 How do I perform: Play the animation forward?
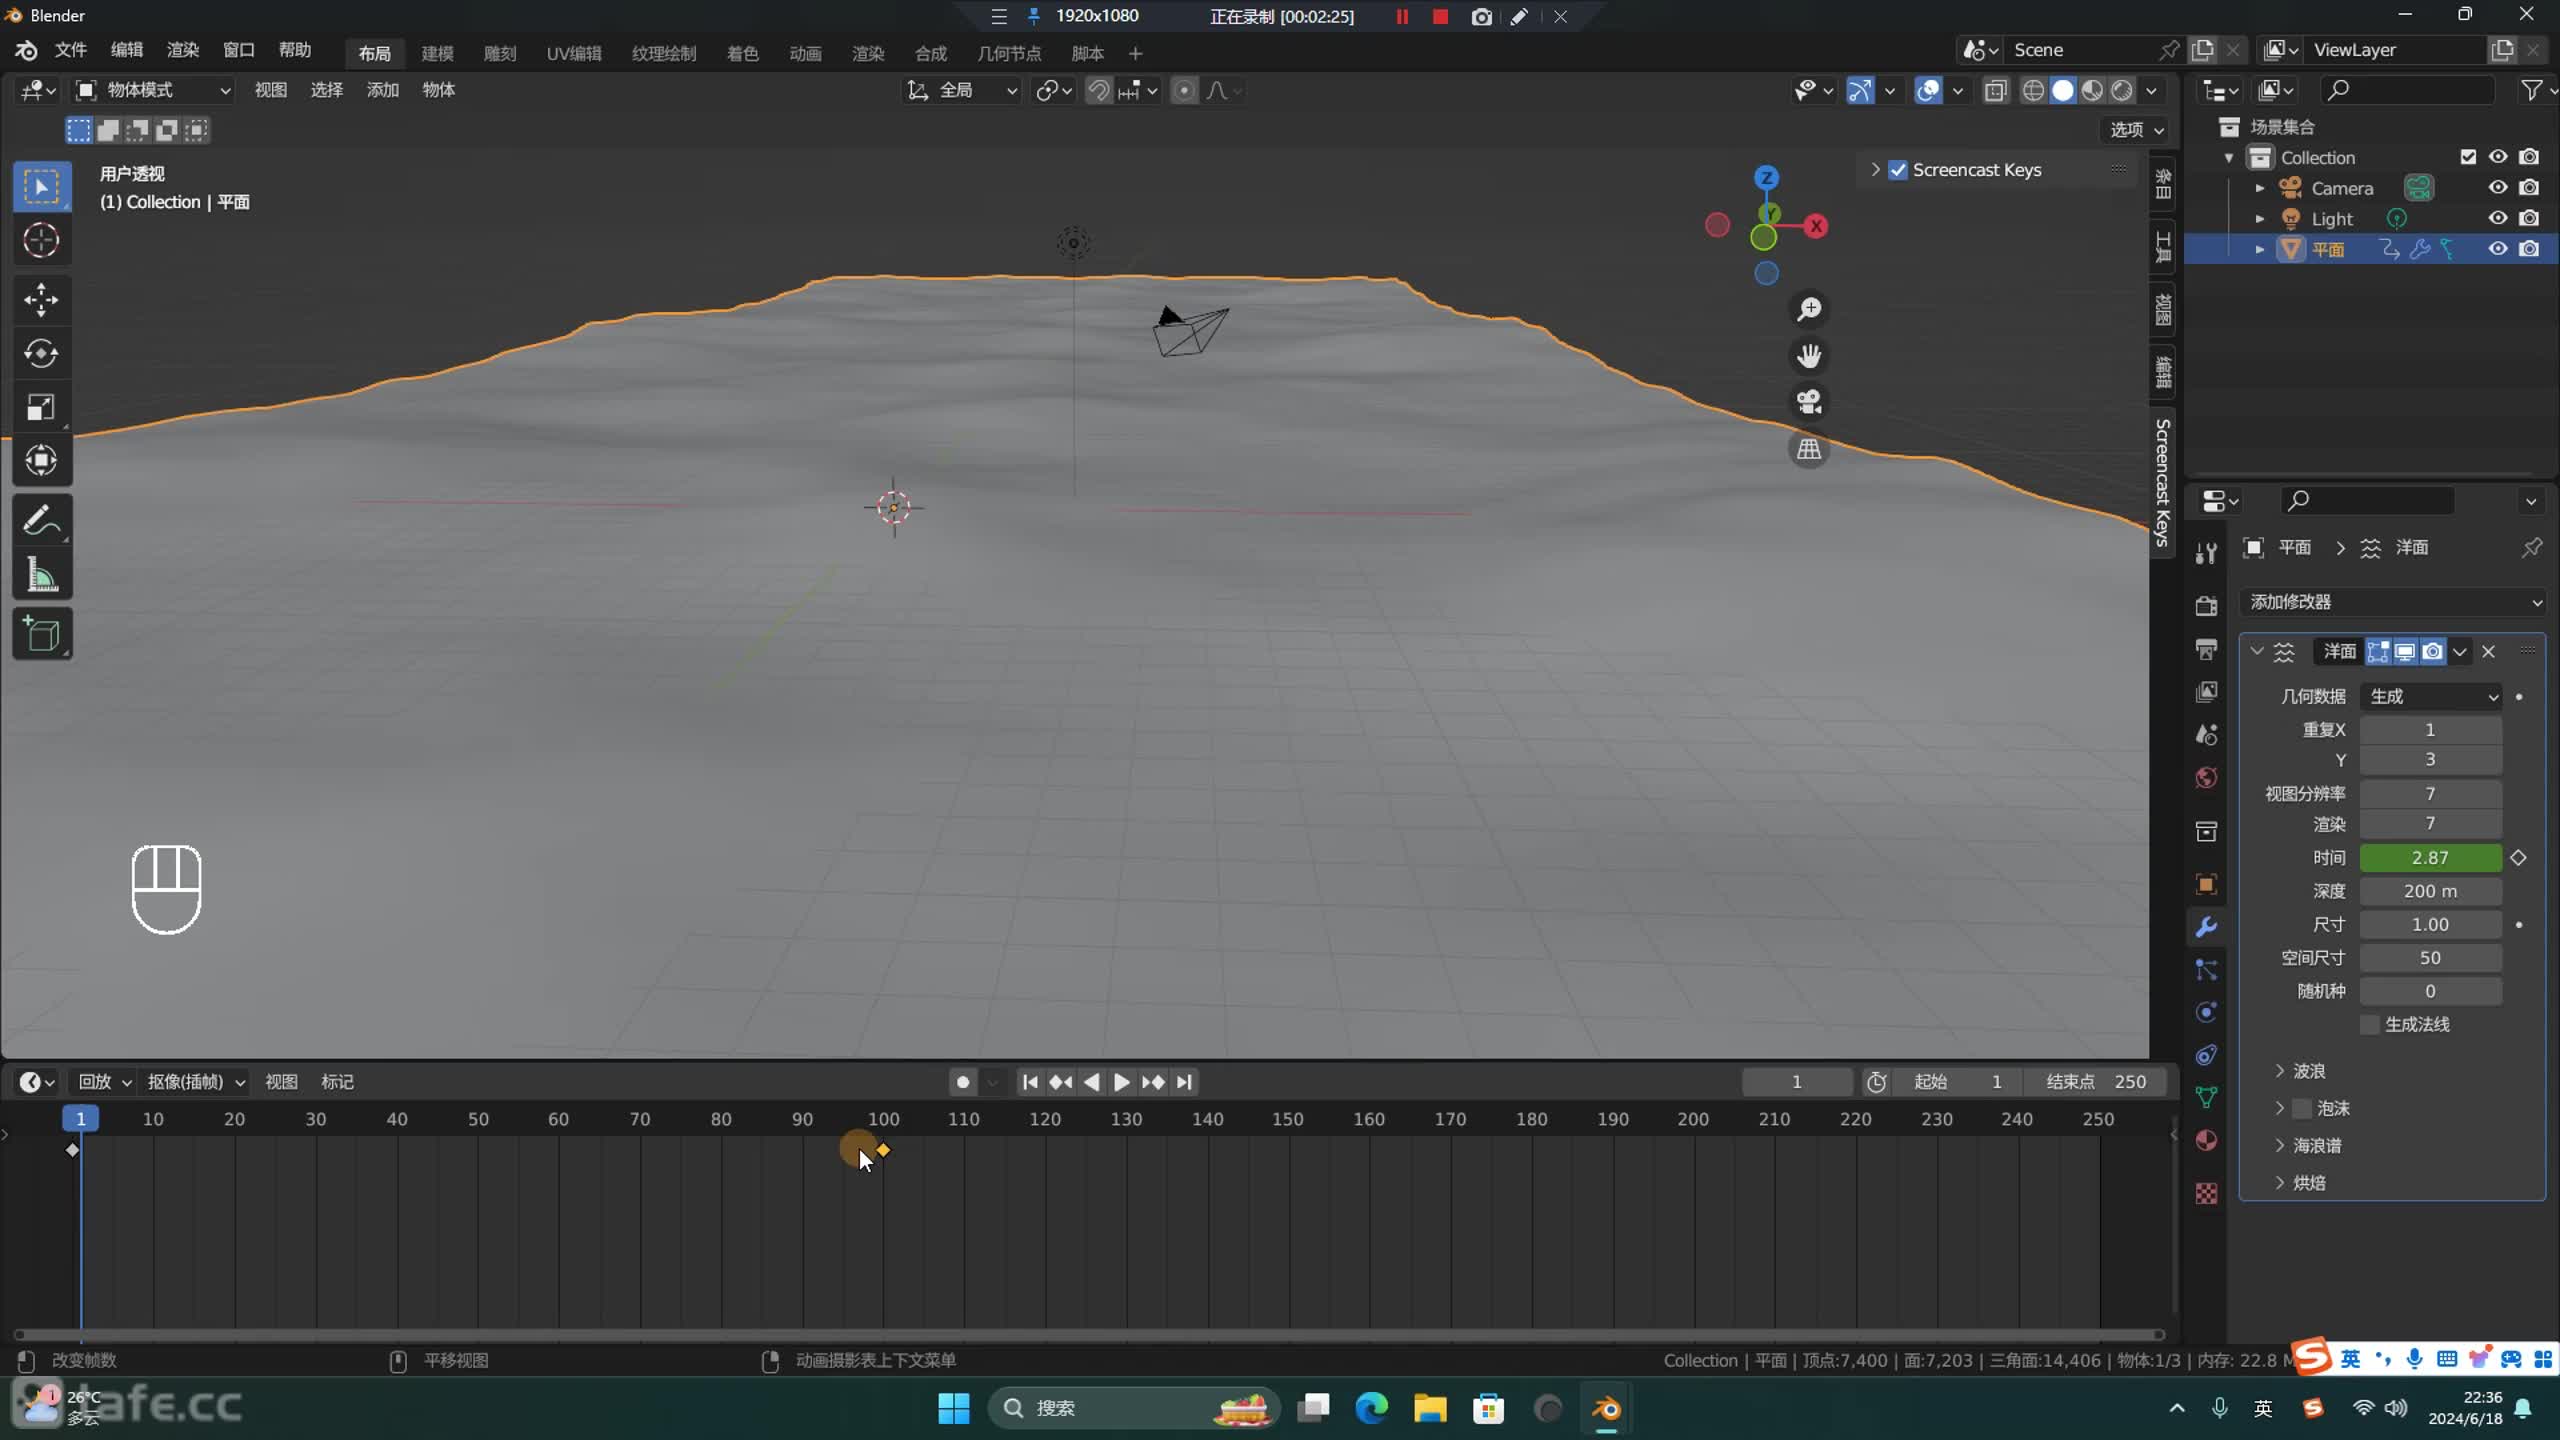pos(1122,1082)
